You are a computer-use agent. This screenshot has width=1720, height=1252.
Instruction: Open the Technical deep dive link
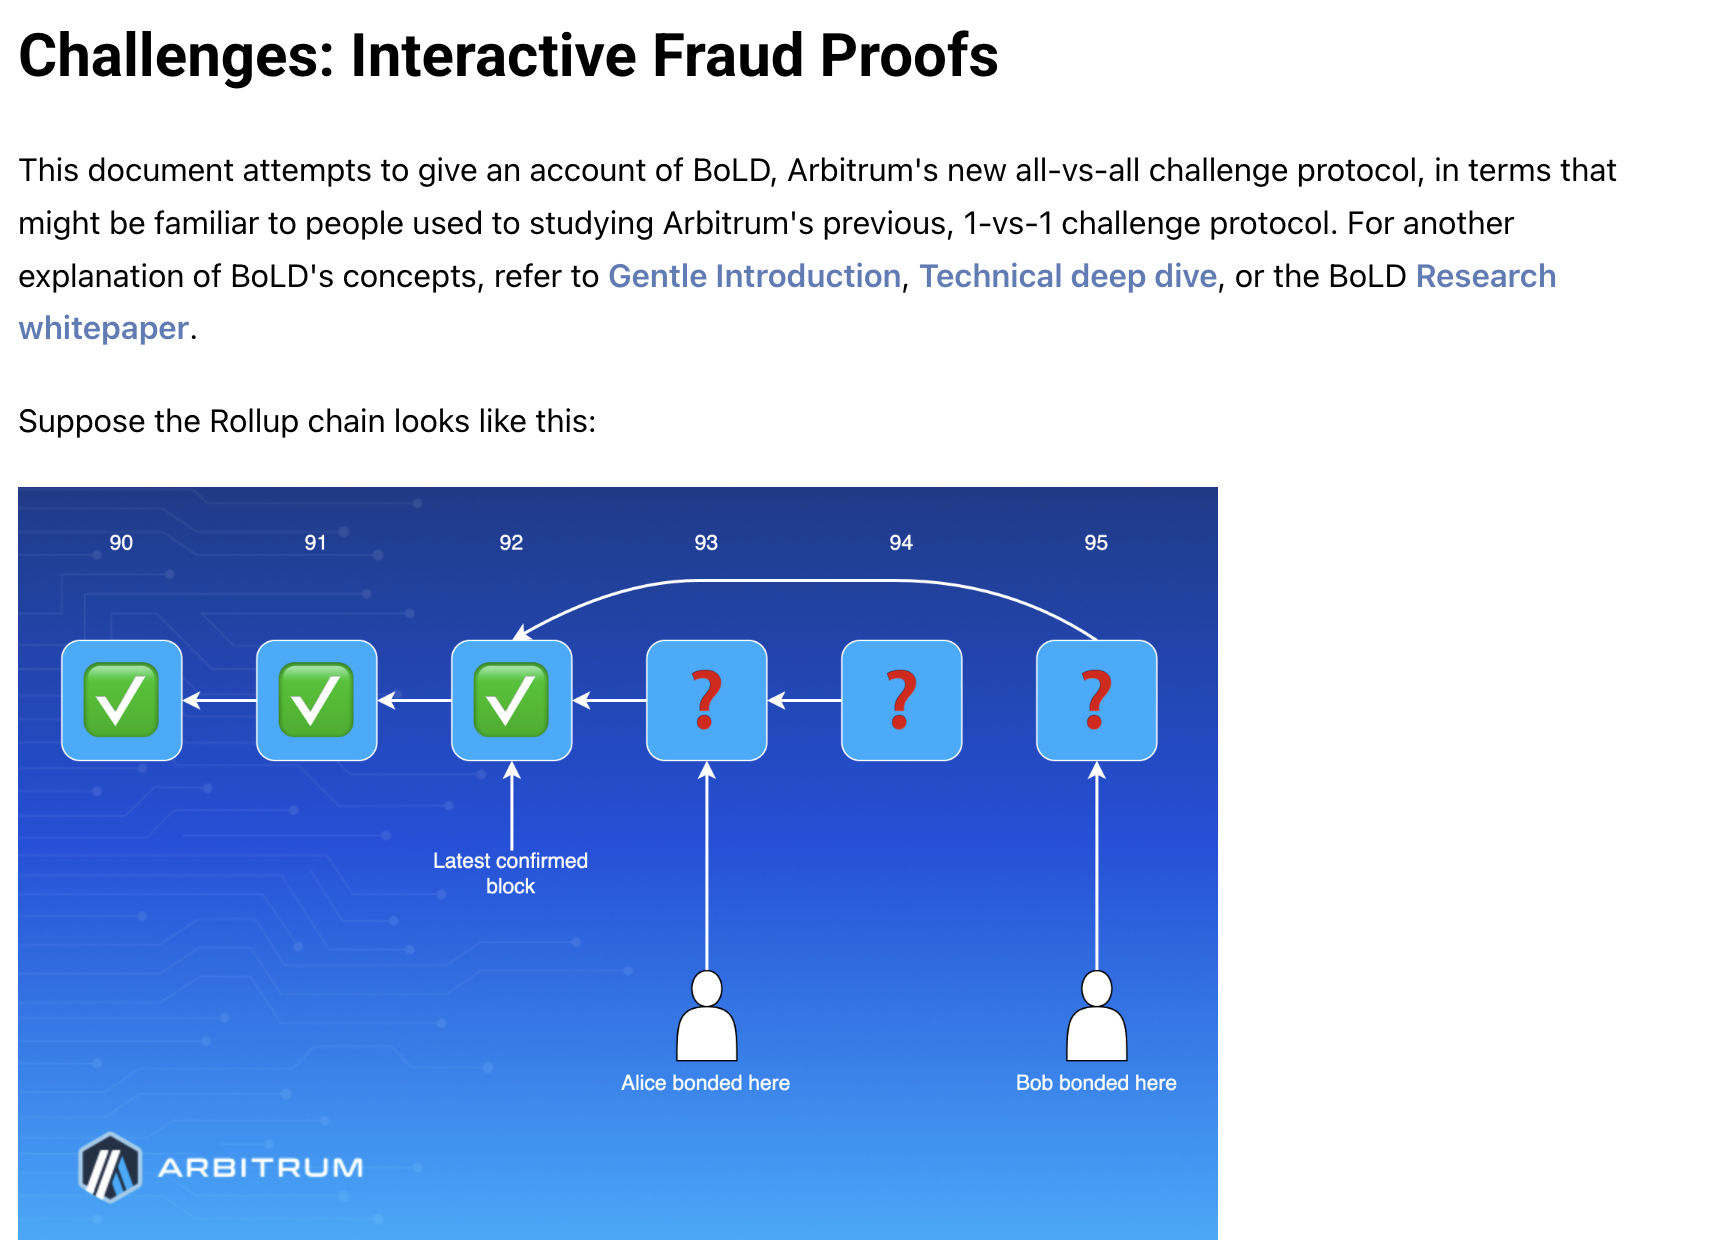(x=1068, y=276)
